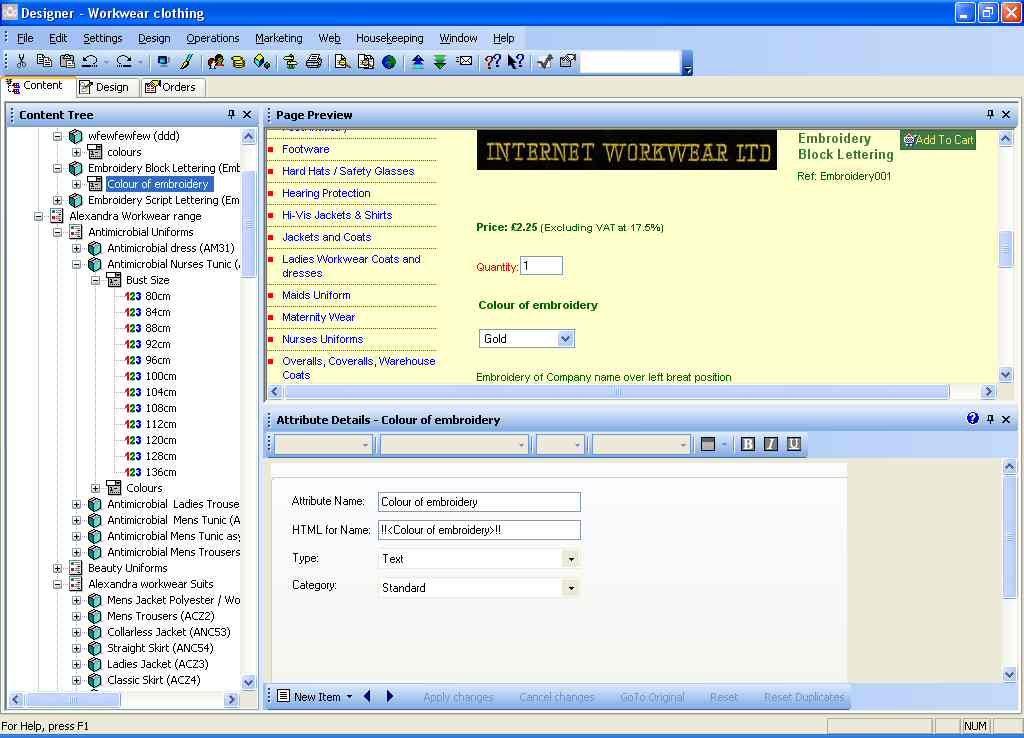Toggle Bold formatting in Attribute Details toolbar
This screenshot has width=1024, height=738.
748,444
